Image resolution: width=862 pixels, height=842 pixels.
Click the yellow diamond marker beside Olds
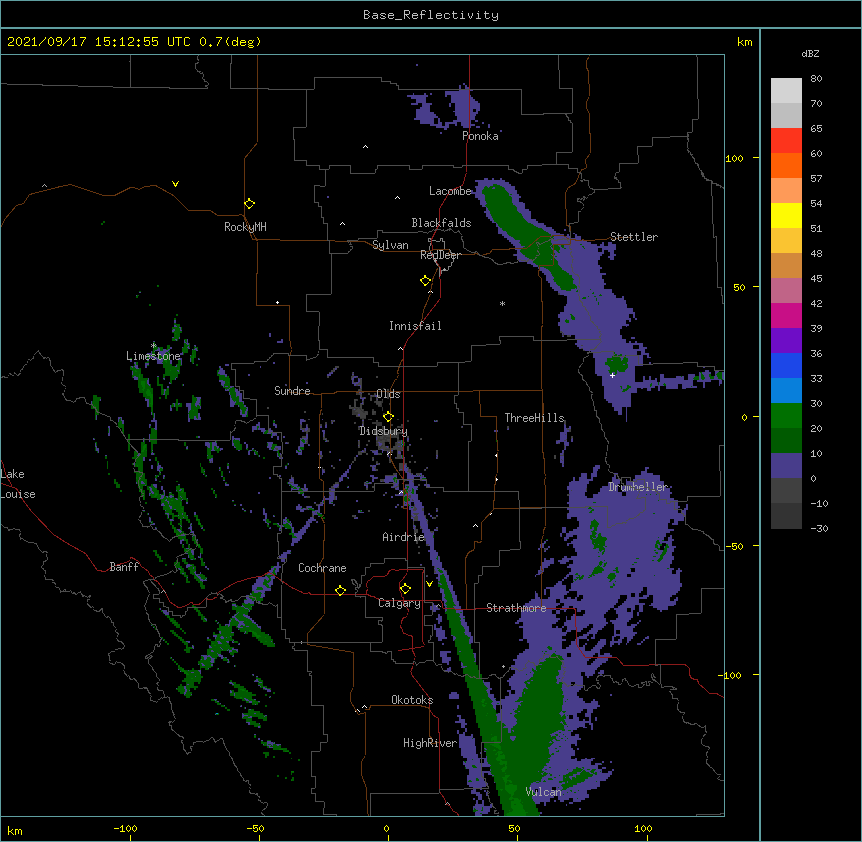tap(389, 417)
